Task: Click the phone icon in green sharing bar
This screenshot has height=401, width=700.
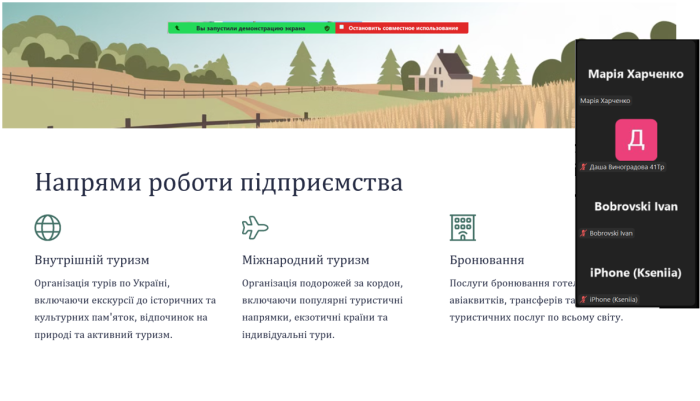Action: (177, 28)
